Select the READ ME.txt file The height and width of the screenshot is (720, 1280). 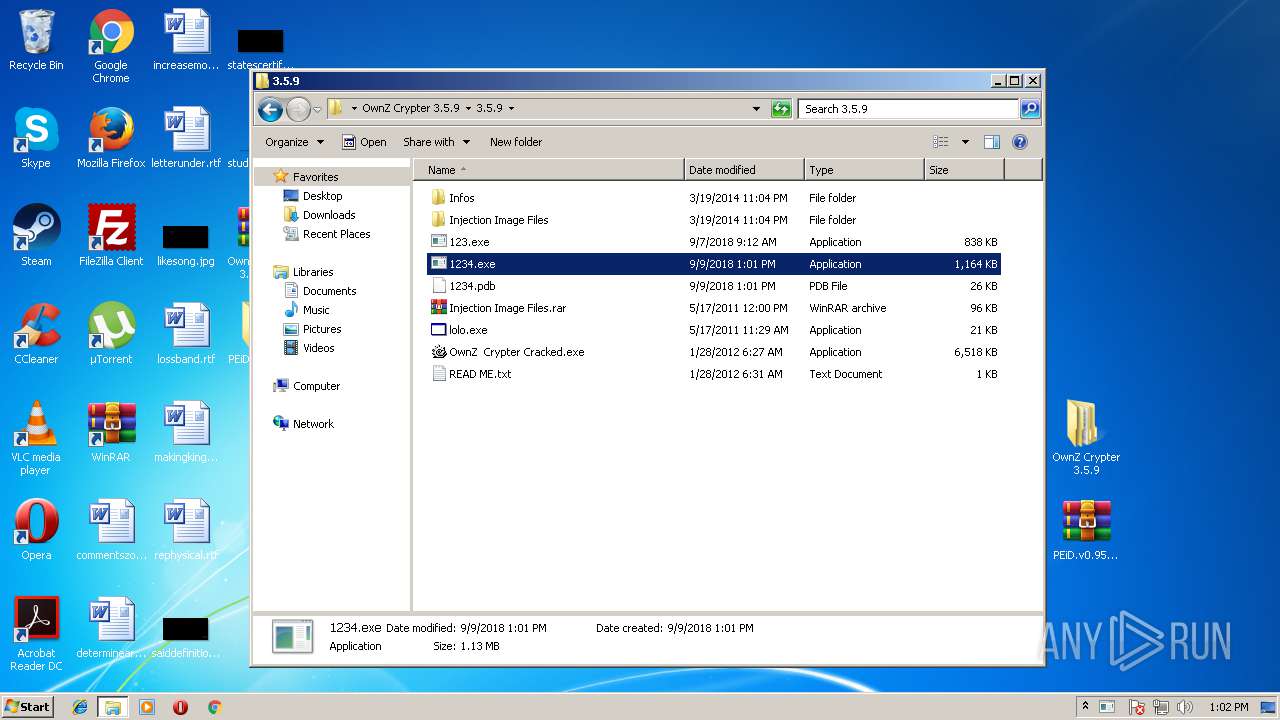(x=714, y=374)
